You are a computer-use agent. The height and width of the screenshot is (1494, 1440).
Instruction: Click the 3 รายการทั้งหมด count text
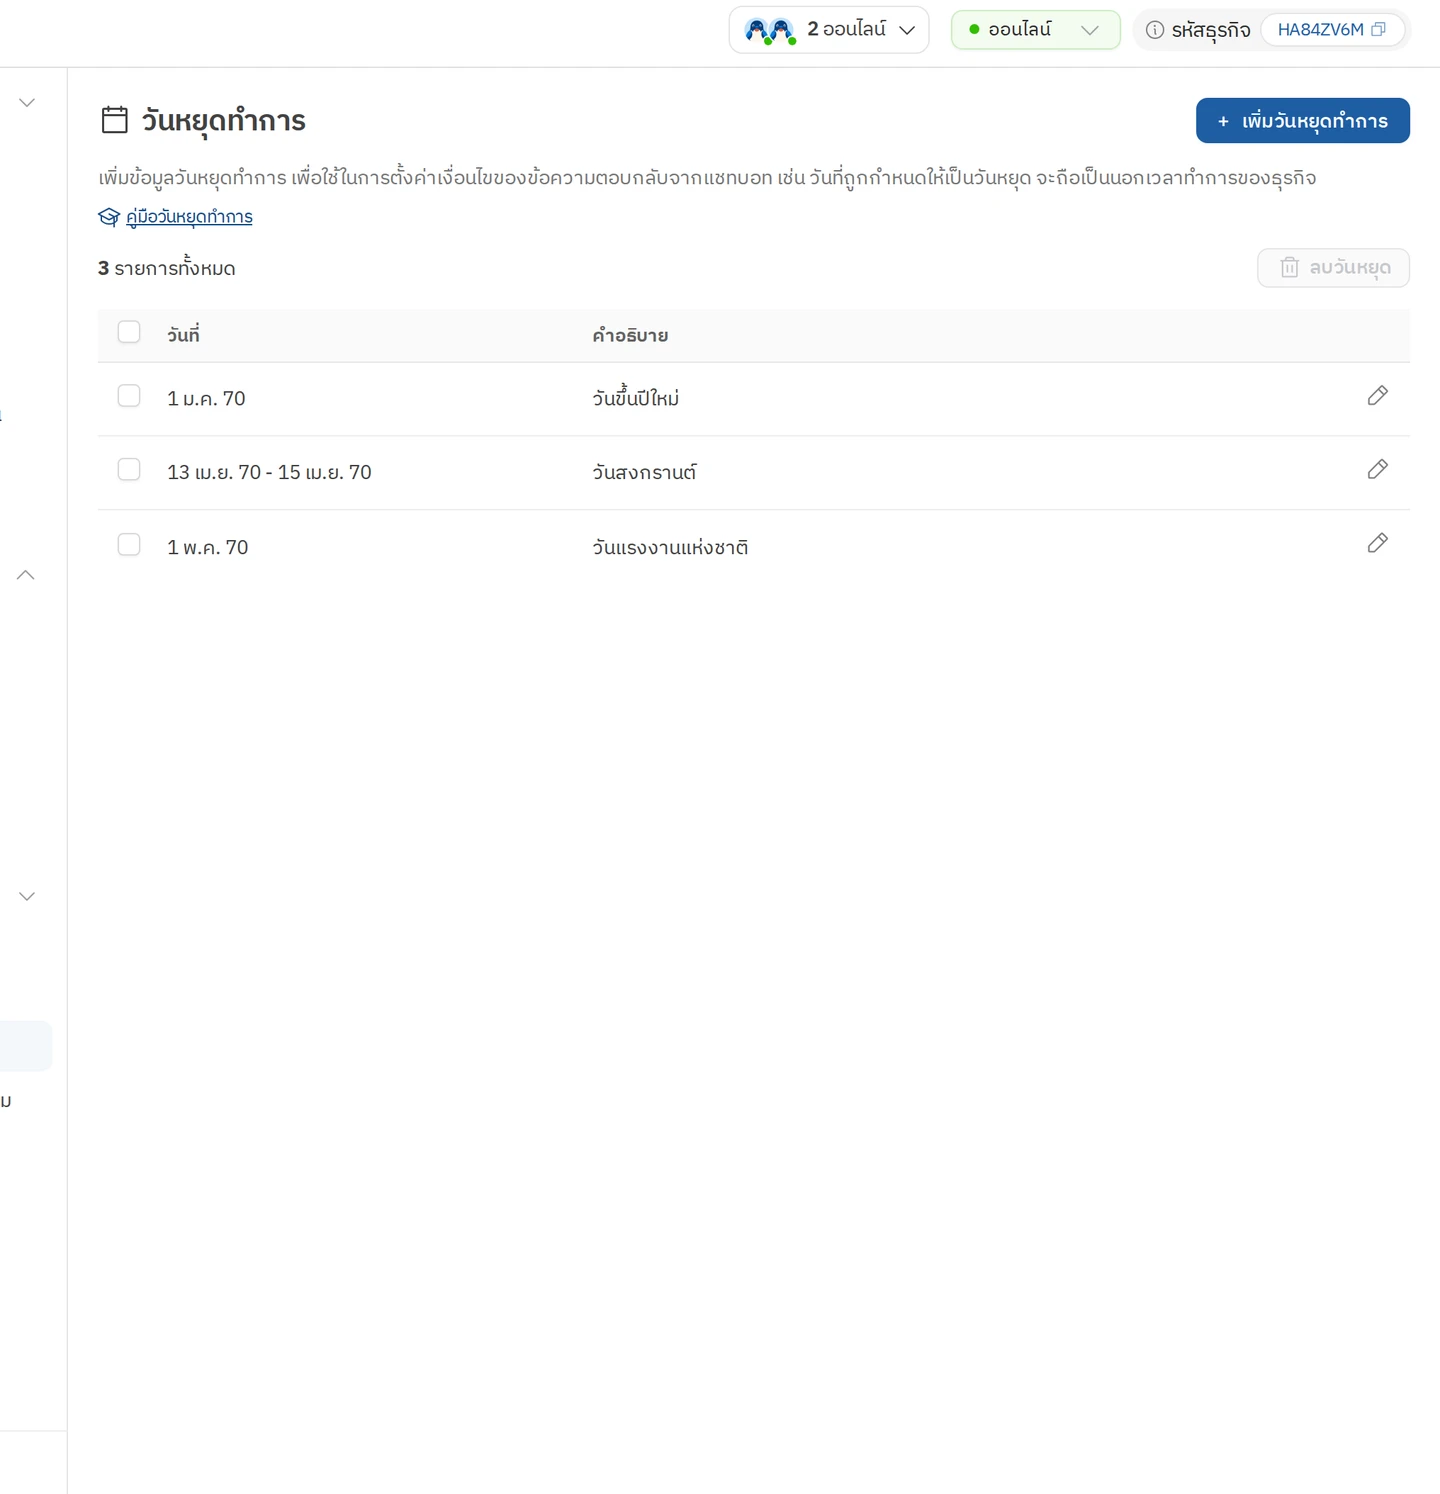tap(167, 268)
